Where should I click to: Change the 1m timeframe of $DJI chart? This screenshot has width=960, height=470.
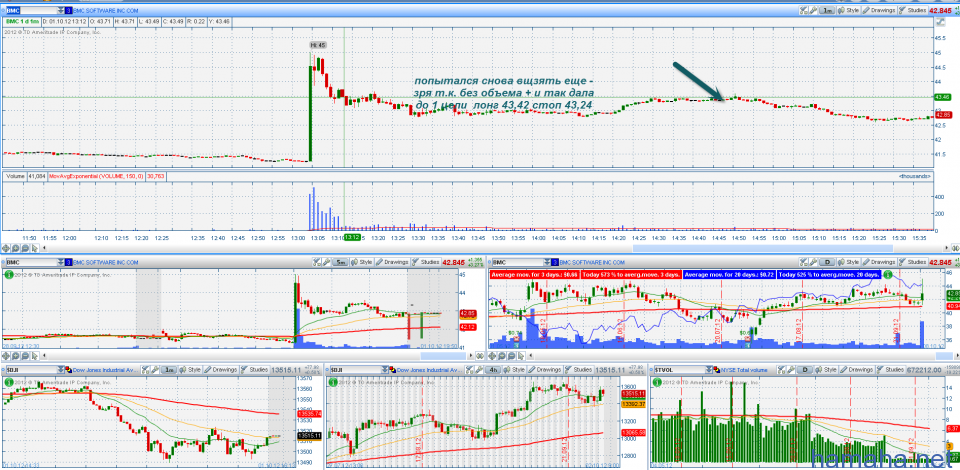coord(169,370)
